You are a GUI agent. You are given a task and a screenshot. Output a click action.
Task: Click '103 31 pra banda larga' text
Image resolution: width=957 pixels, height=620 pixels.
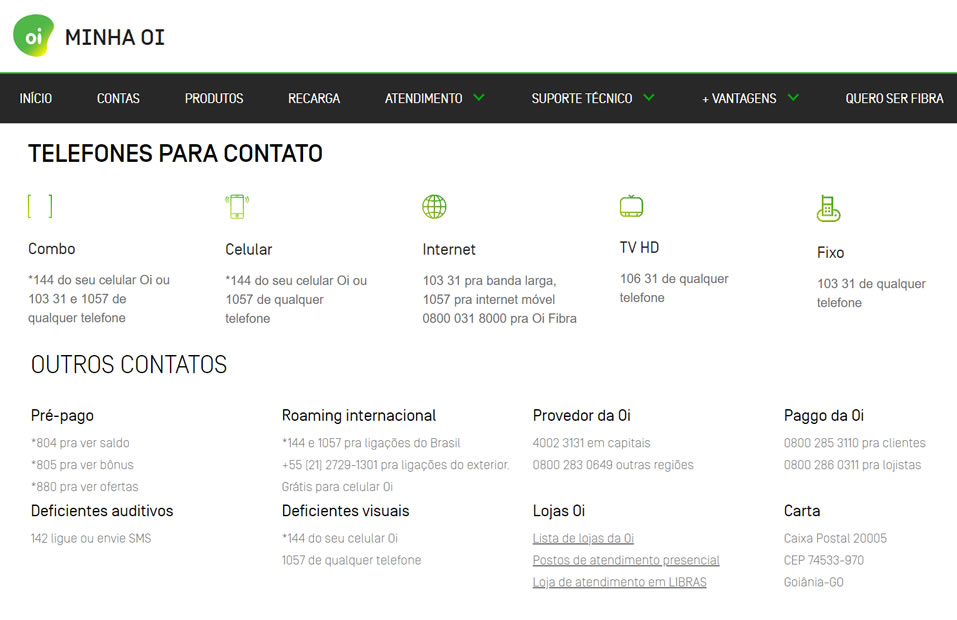tap(489, 281)
